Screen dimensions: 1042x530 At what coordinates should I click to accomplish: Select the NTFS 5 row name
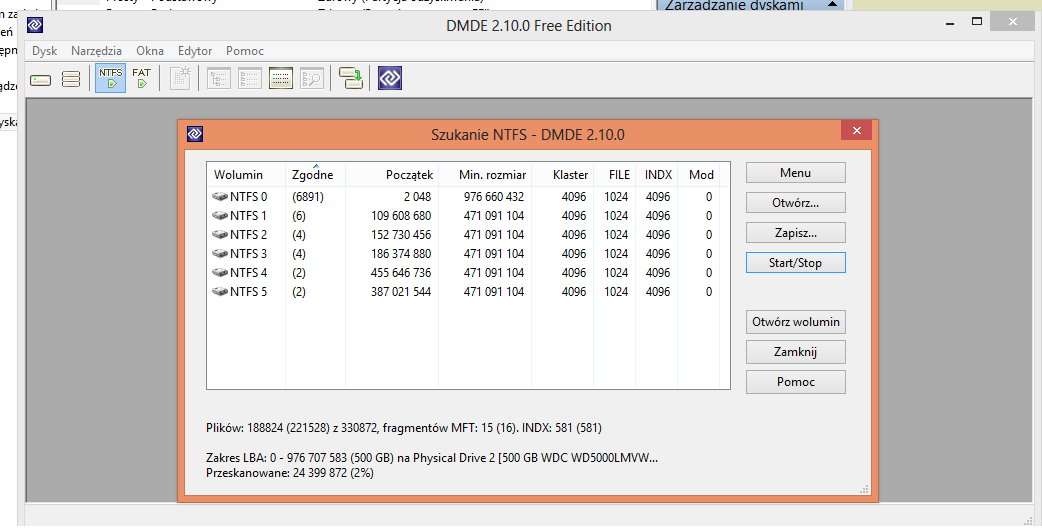click(x=249, y=292)
